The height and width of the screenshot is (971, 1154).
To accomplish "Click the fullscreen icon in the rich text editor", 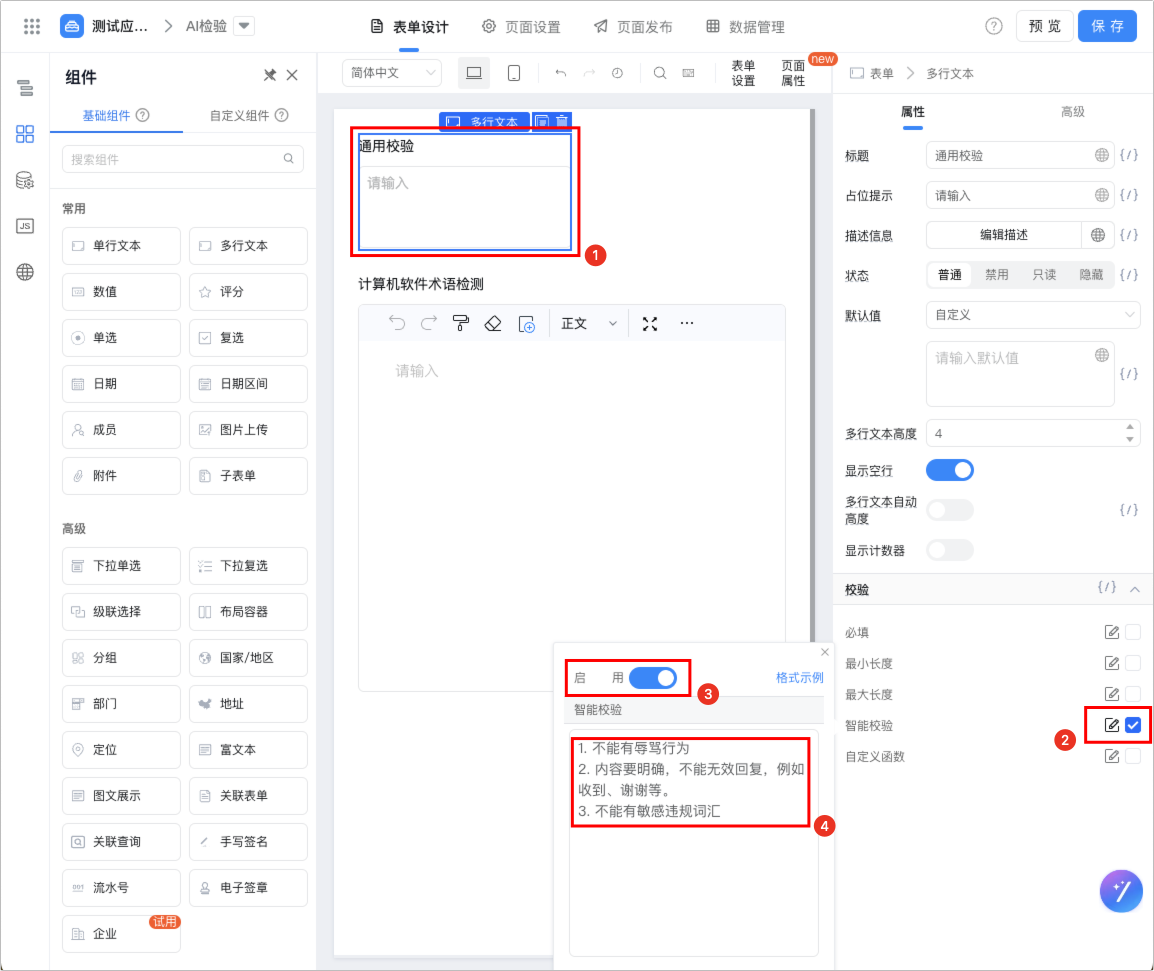I will (x=650, y=323).
